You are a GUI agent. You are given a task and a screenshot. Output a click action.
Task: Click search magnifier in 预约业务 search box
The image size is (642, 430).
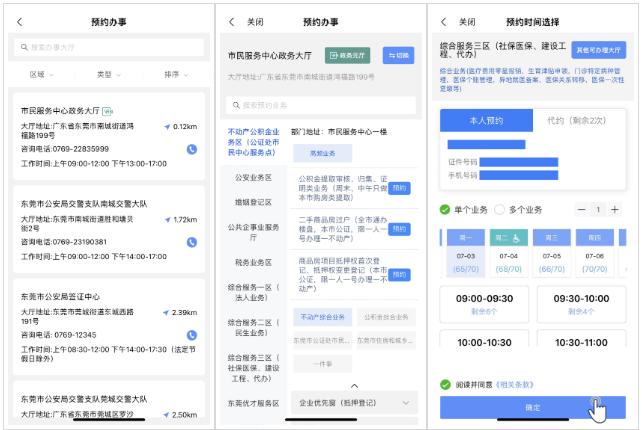click(236, 105)
